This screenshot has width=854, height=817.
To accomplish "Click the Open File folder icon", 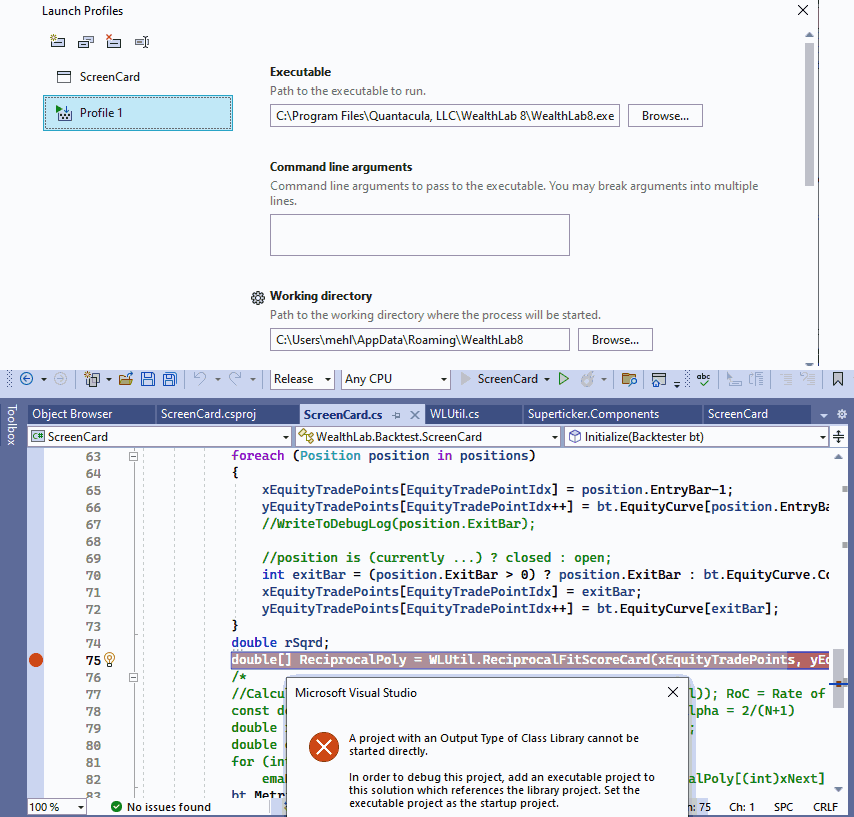I will [126, 379].
